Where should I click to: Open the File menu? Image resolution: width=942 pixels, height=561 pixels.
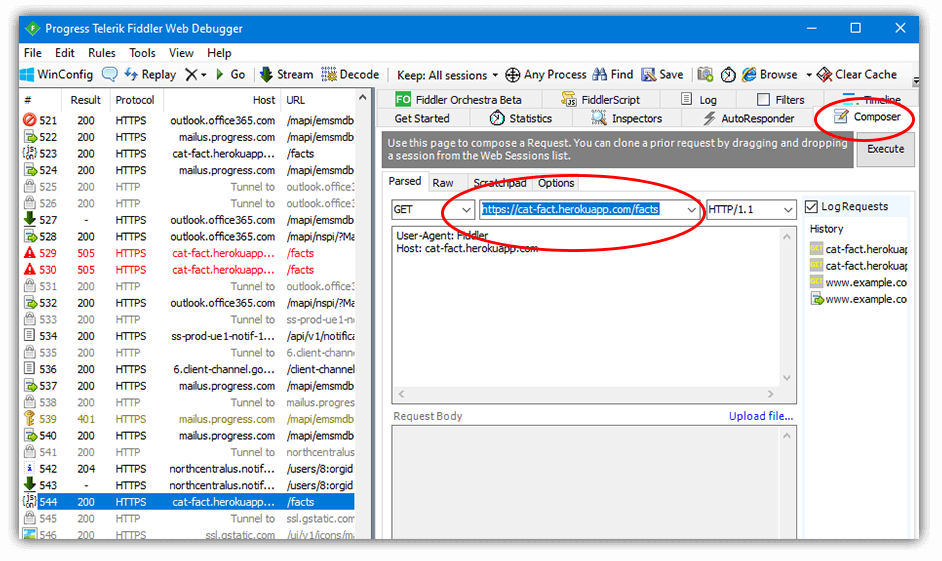pos(32,53)
